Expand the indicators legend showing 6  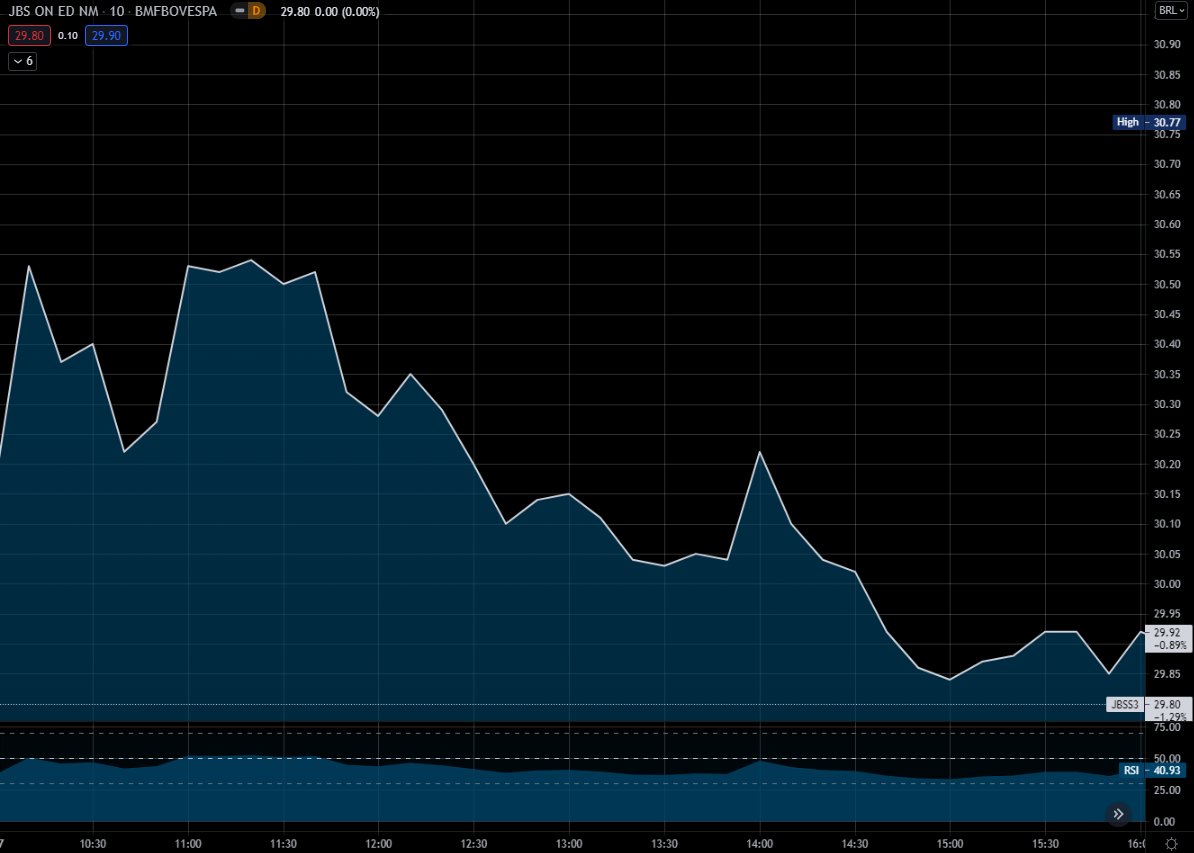23,61
